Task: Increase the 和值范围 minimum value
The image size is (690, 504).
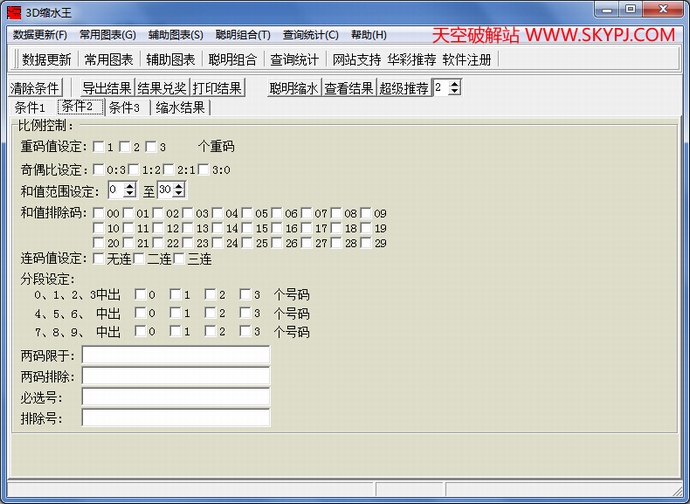Action: click(x=130, y=186)
